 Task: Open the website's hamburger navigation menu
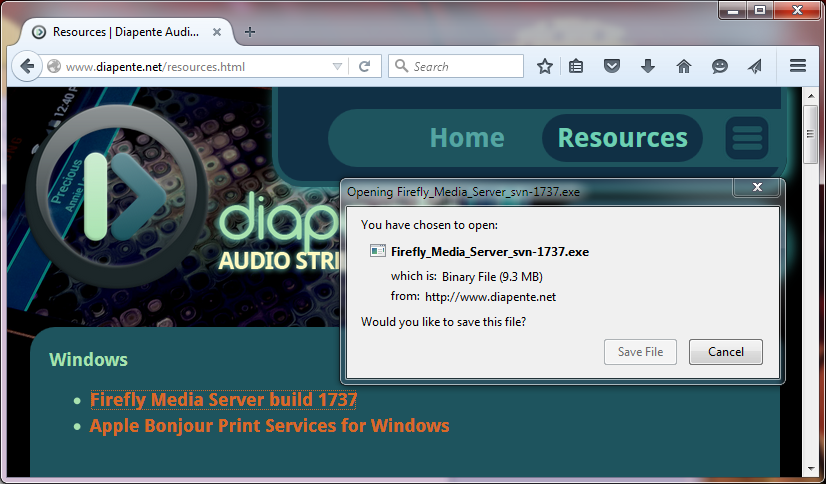coord(746,138)
